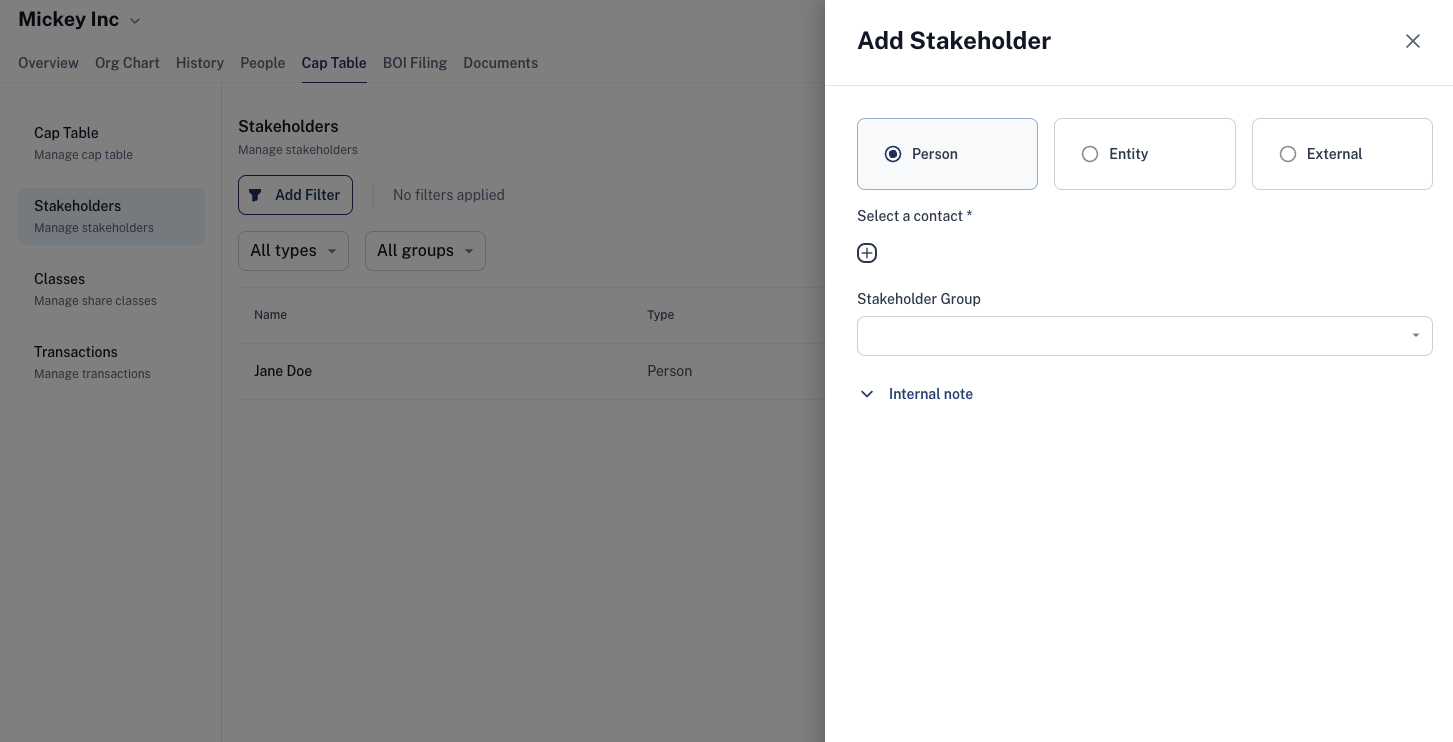
Task: Switch to the Org Chart tab
Action: click(x=127, y=63)
